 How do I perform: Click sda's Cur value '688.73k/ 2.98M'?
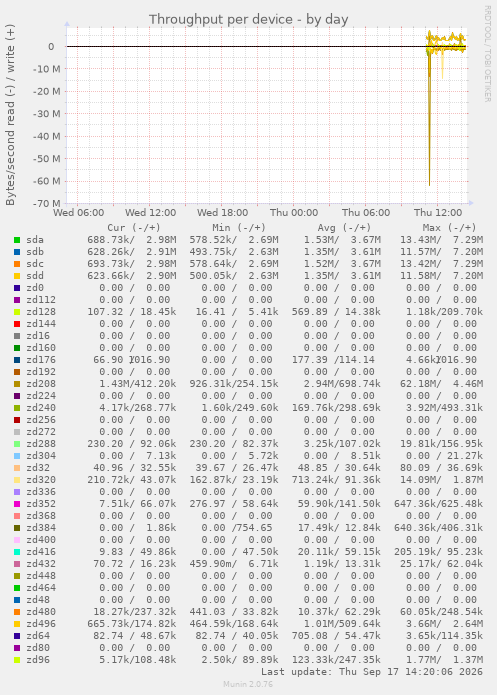132,240
